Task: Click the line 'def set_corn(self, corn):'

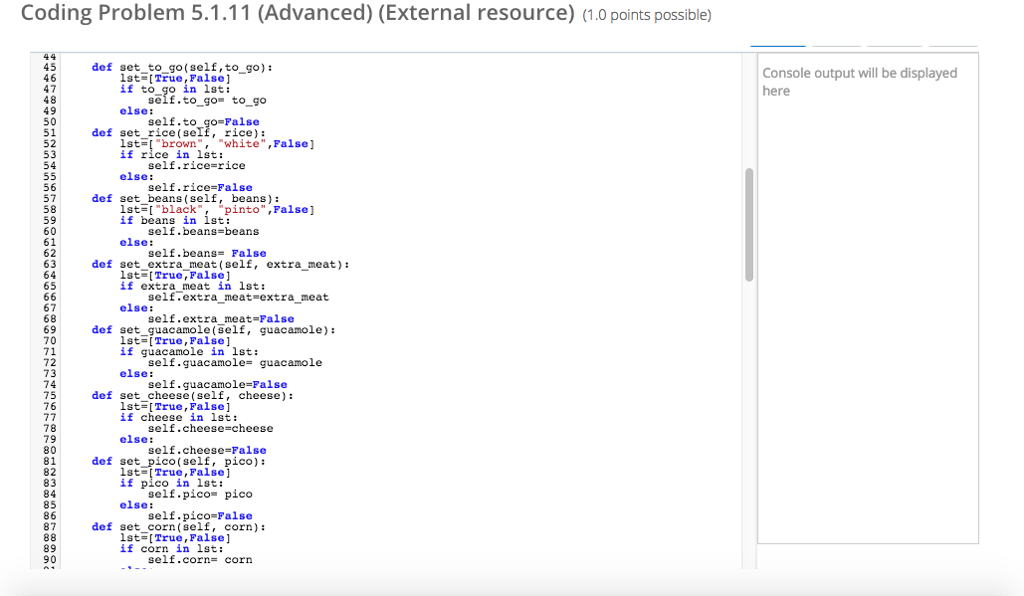Action: 179,527
